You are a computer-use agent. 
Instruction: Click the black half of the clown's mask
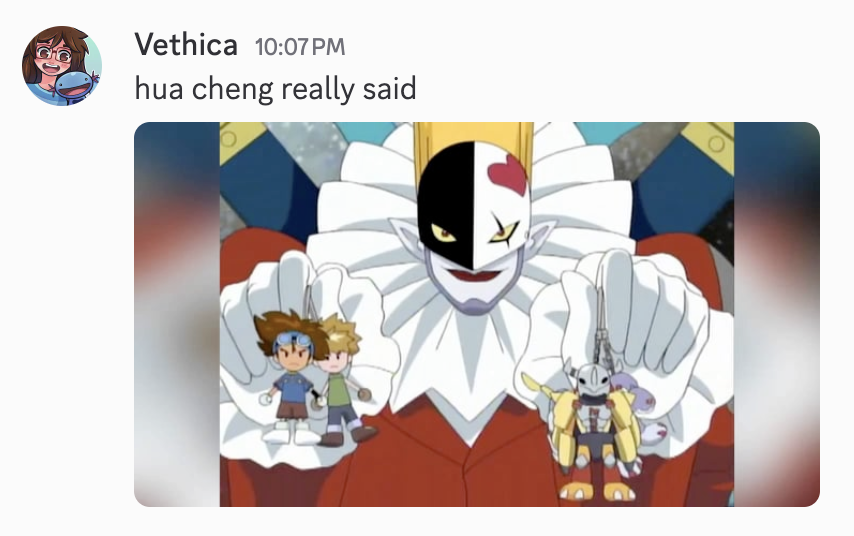pyautogui.click(x=446, y=202)
